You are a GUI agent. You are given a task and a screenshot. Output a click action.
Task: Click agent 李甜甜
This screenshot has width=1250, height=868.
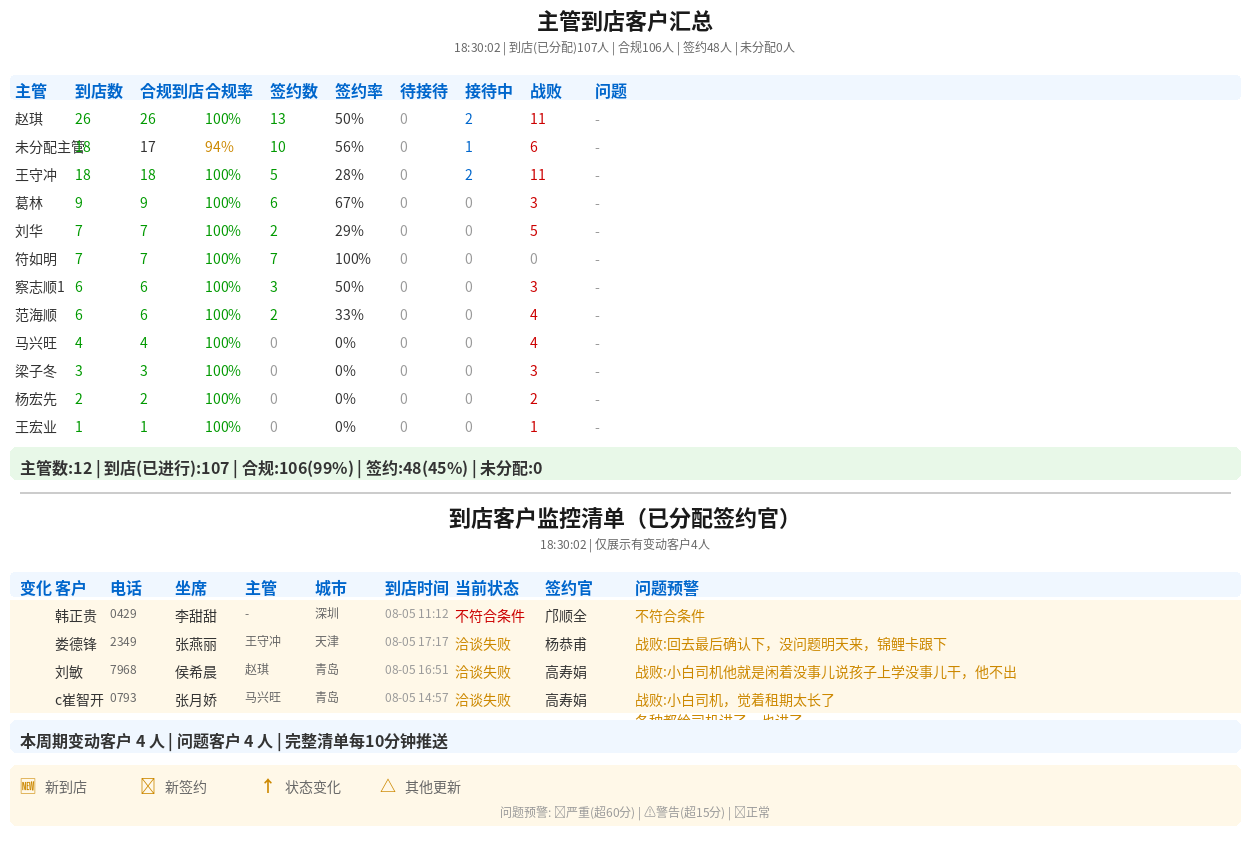coord(196,616)
